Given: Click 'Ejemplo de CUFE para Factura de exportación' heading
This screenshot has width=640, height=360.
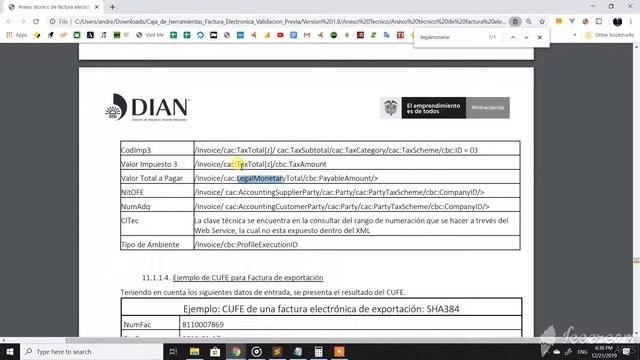Looking at the screenshot, I should coord(248,278).
